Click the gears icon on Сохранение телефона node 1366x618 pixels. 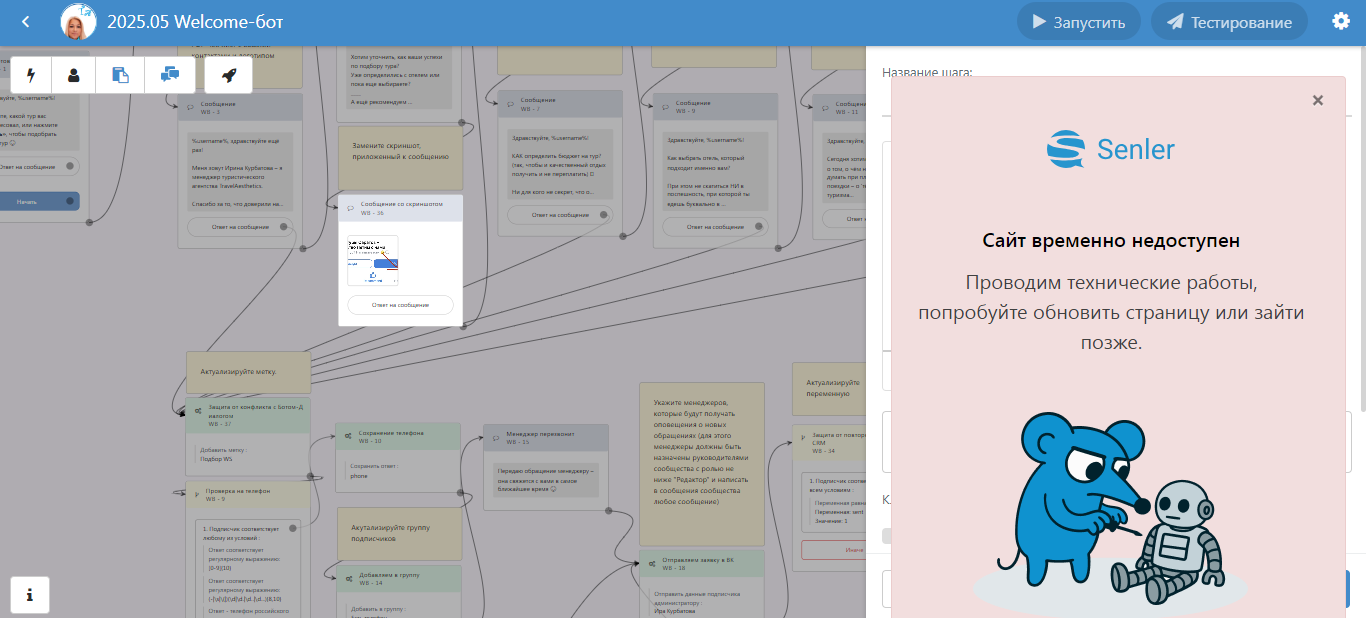[x=350, y=434]
